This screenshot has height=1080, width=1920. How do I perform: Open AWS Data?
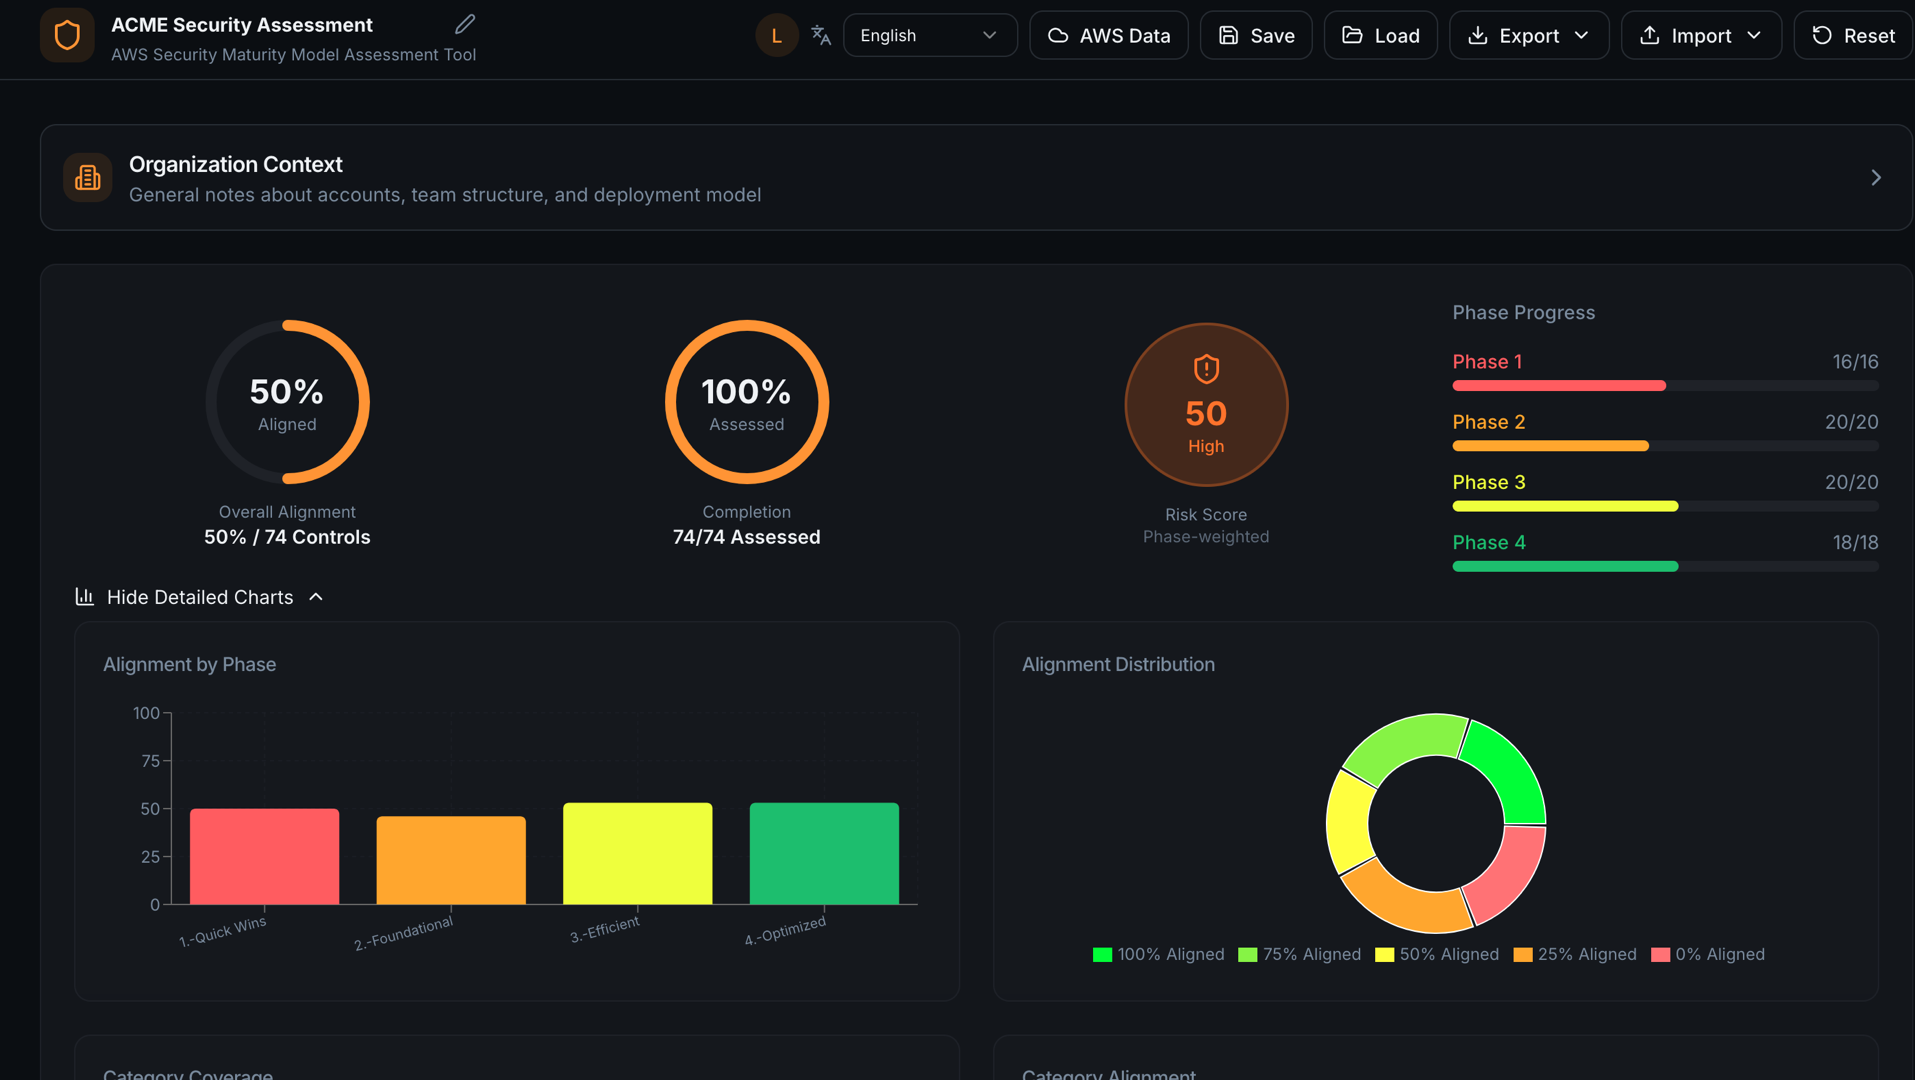tap(1109, 36)
